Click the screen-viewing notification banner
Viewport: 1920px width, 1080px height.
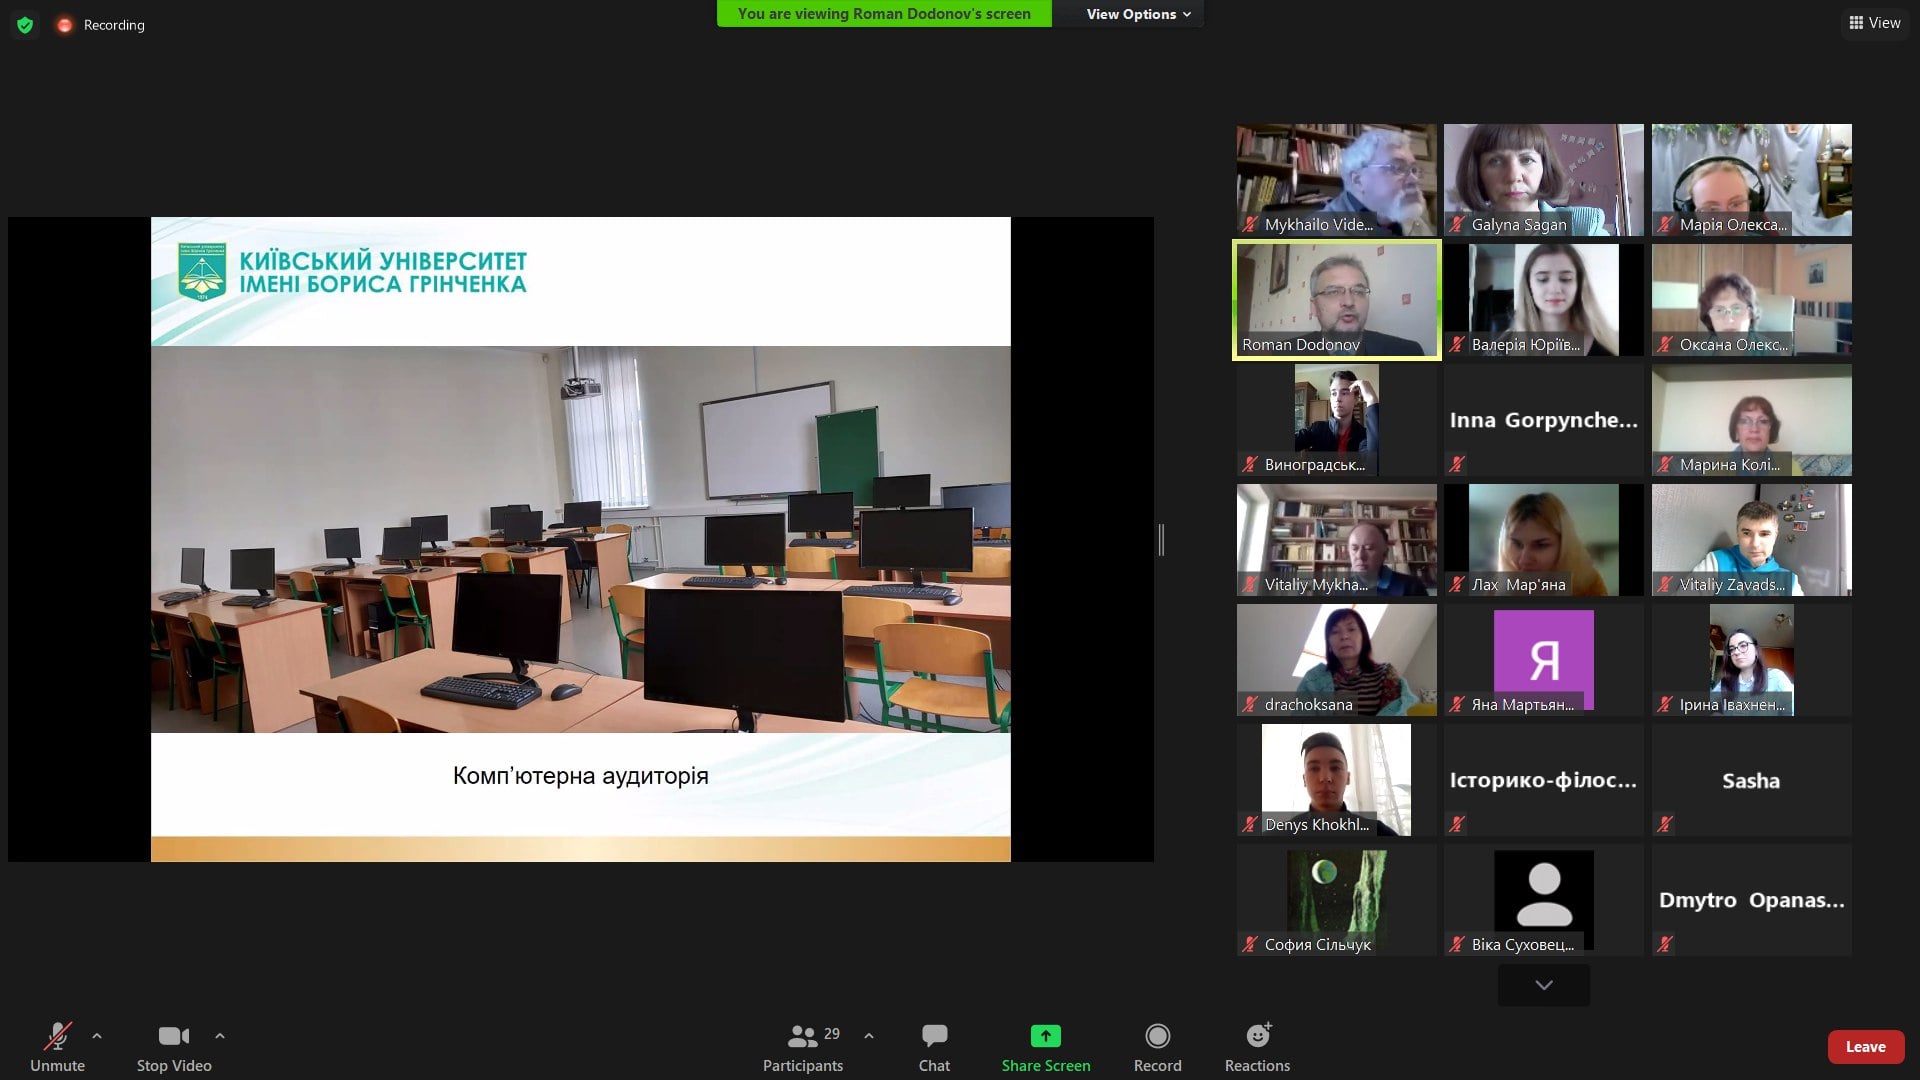point(884,14)
